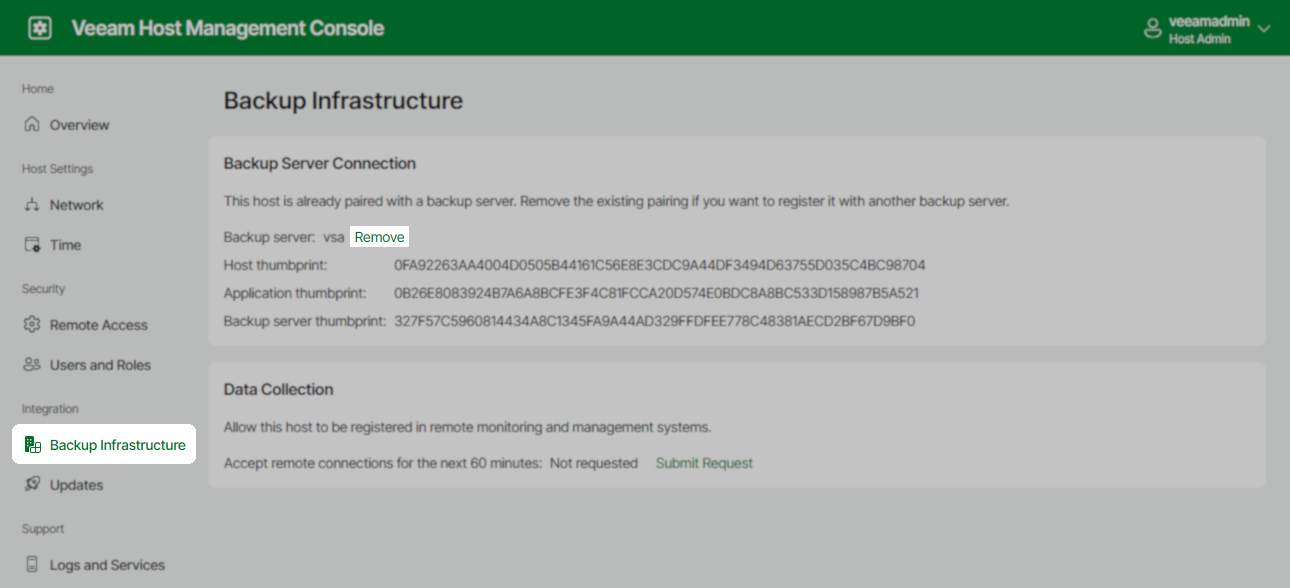
Task: Remove the pairing with backup server vsa
Action: (378, 236)
